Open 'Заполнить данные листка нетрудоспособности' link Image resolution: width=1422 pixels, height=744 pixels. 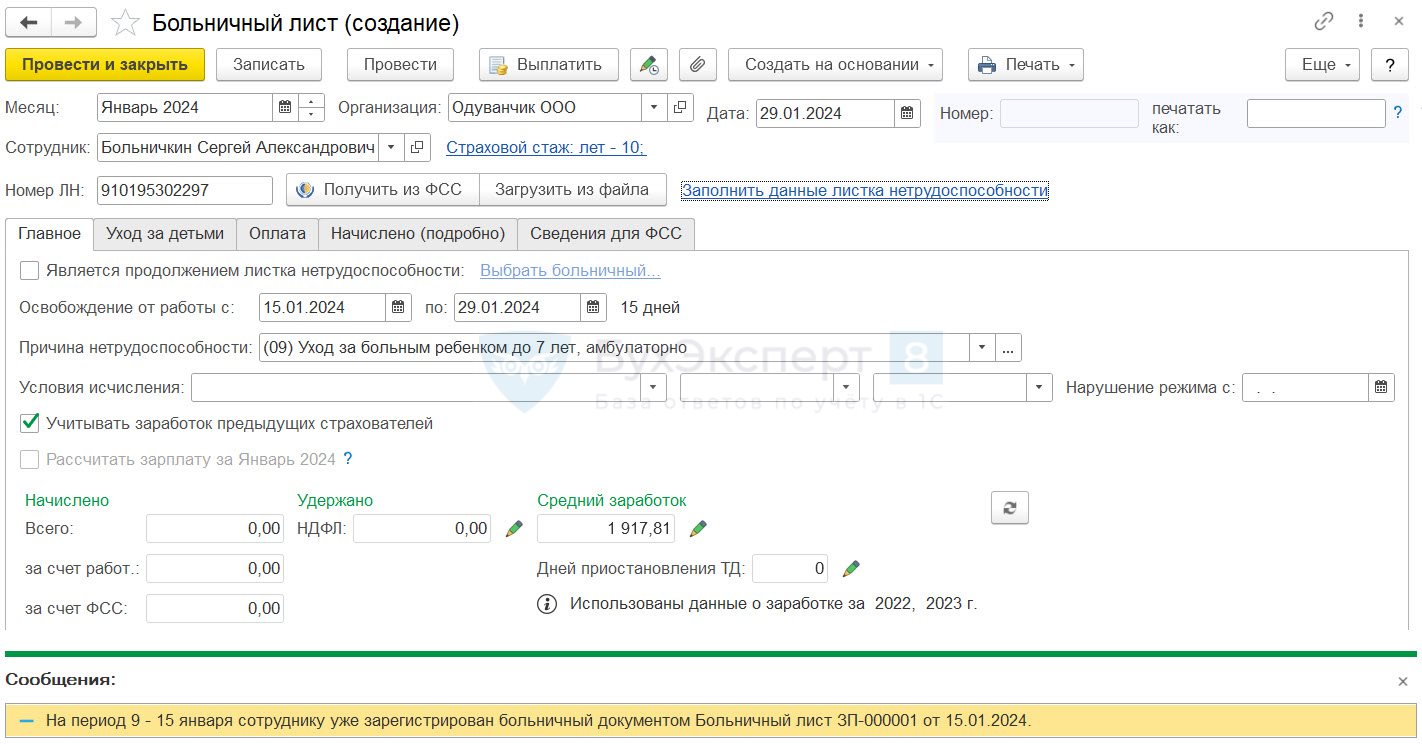click(x=864, y=190)
